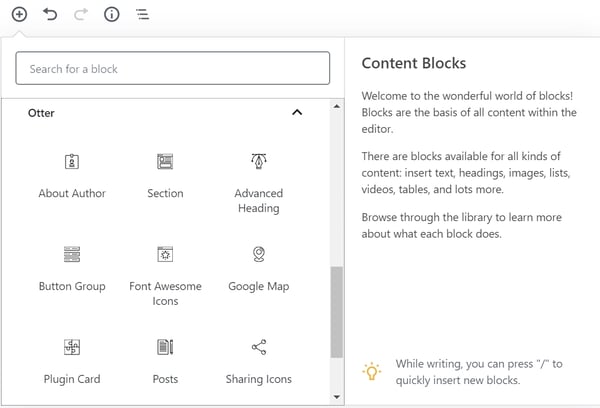
Task: Insert the Sharing Icons block
Action: click(258, 361)
